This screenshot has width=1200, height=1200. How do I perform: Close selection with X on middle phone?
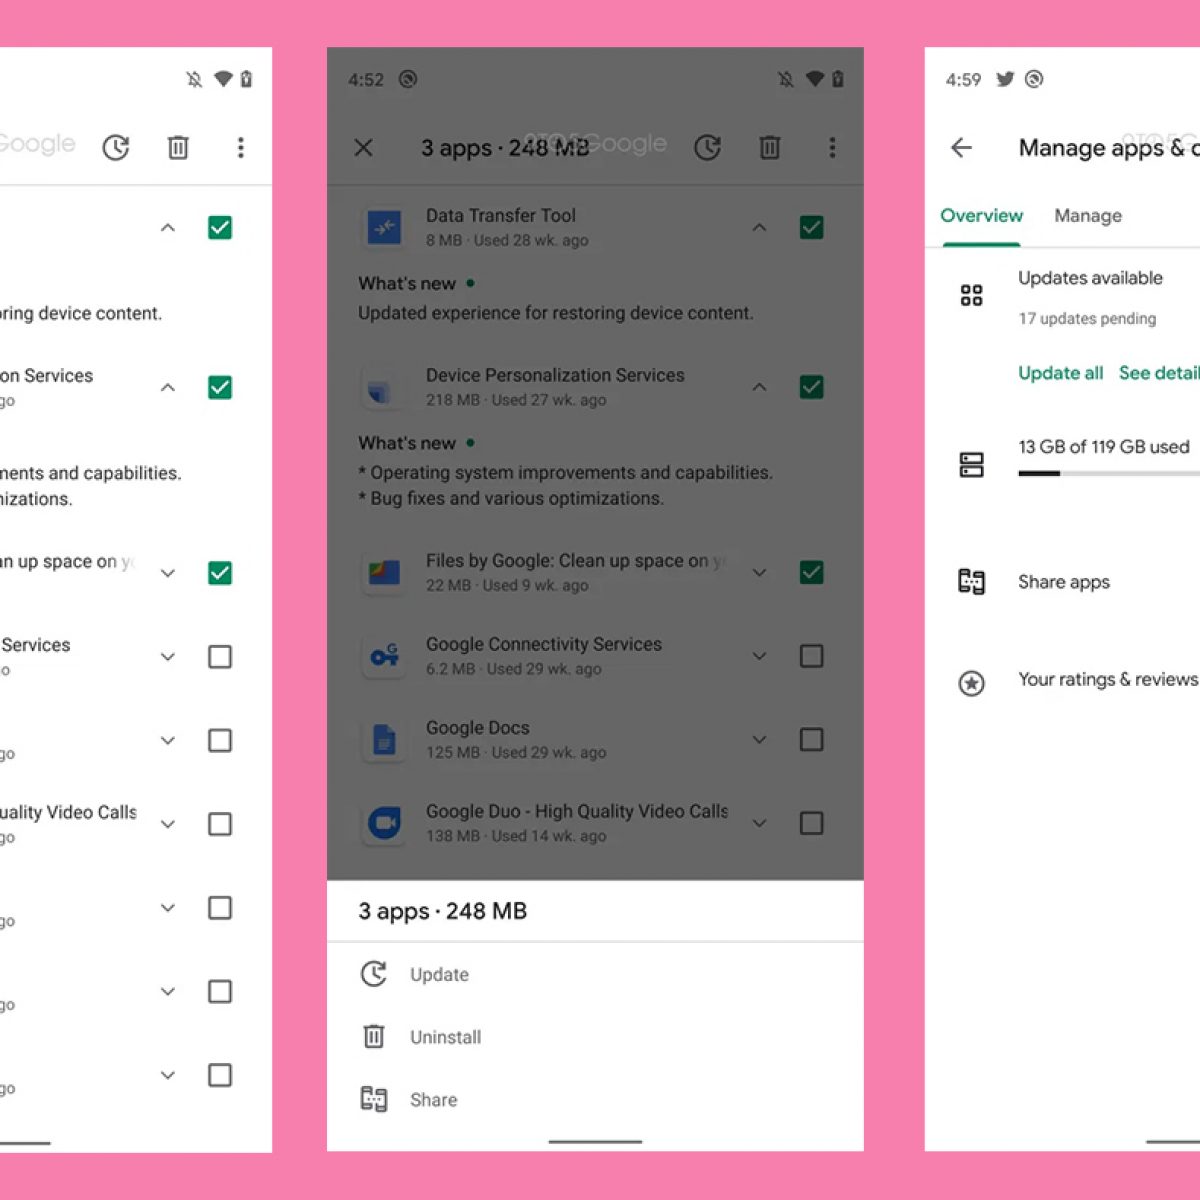pyautogui.click(x=364, y=148)
